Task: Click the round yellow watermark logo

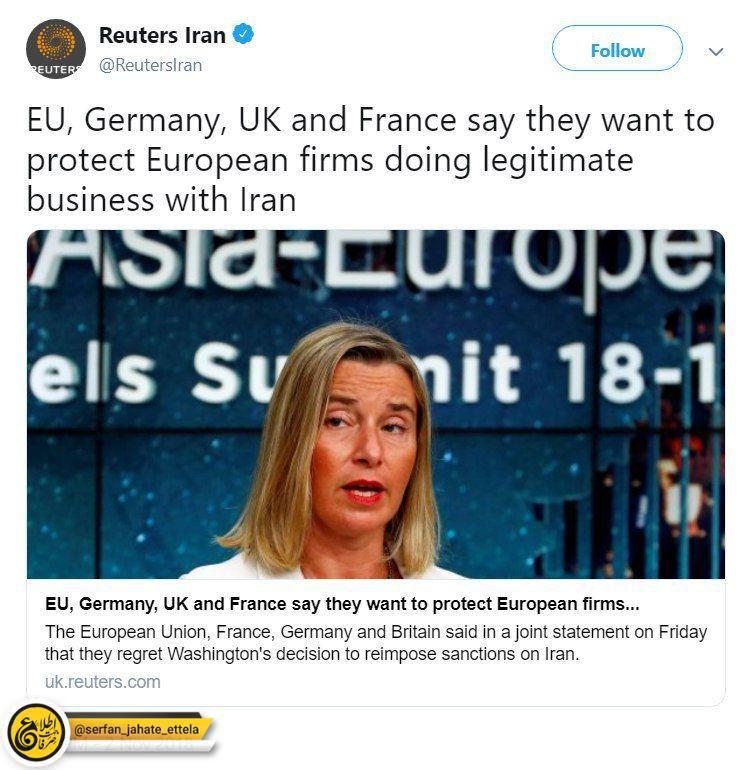Action: [36, 733]
